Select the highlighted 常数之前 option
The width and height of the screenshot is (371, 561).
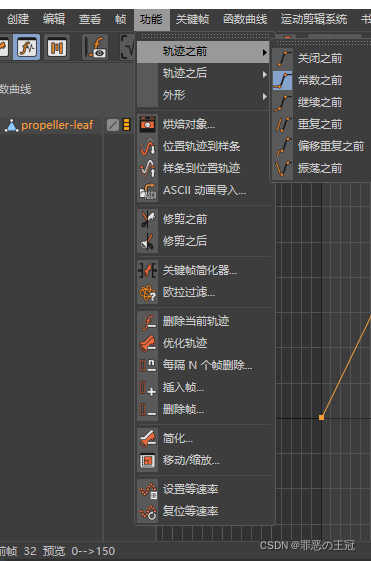coord(321,80)
